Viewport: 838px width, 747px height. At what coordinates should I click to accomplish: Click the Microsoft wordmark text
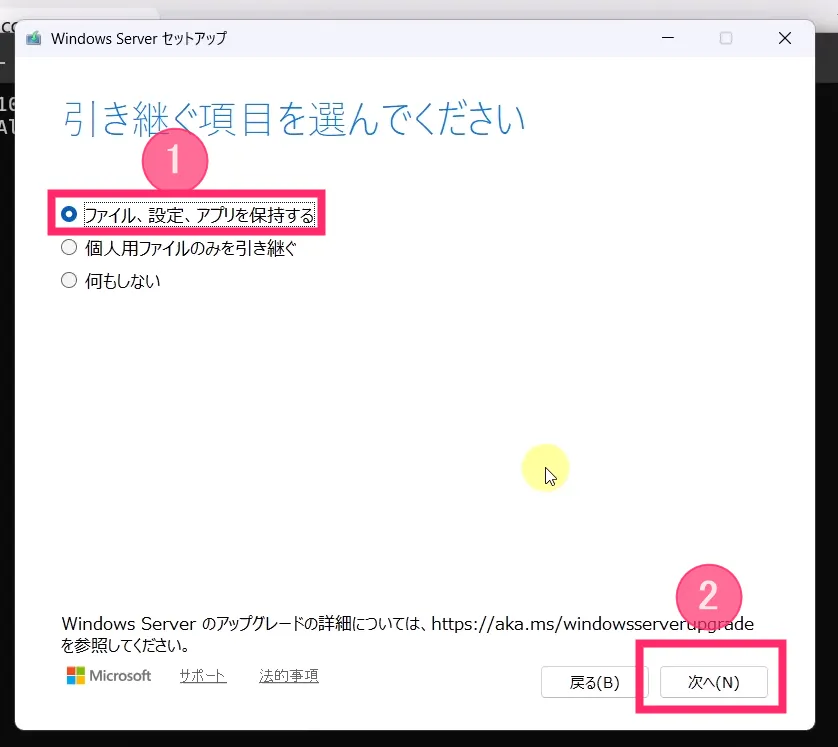pos(120,676)
